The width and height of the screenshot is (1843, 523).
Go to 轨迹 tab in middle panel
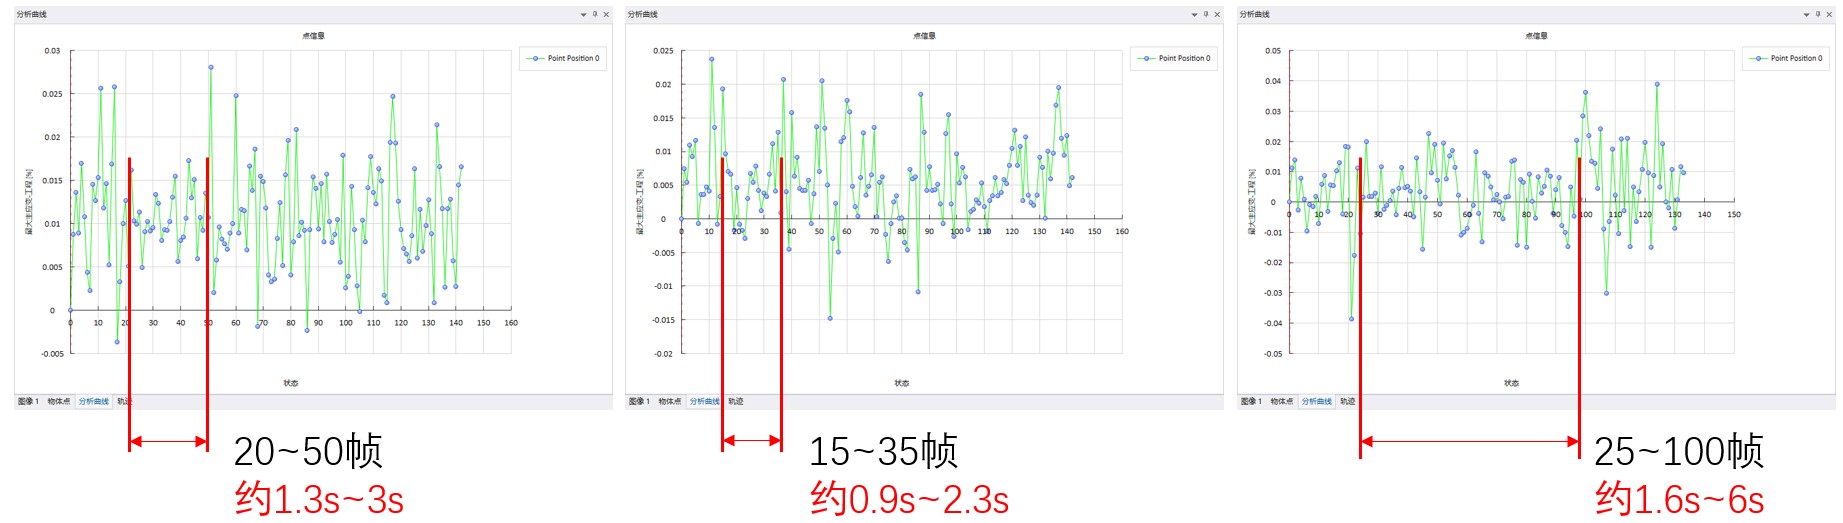[736, 402]
